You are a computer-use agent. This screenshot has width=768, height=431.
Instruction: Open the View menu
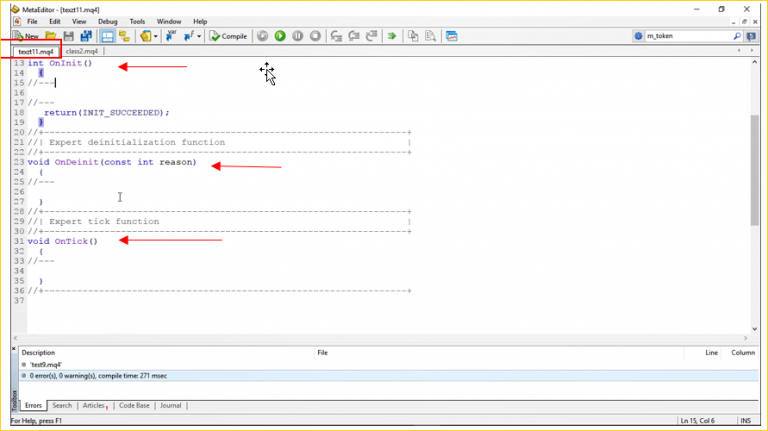(x=79, y=22)
